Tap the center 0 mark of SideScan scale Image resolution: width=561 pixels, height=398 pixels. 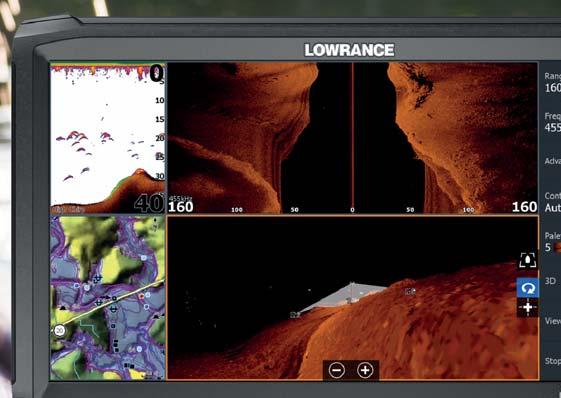pyautogui.click(x=352, y=210)
